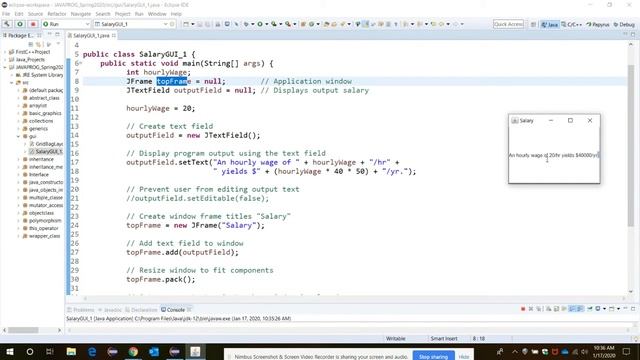Open File Explorer from the taskbar
This screenshot has height=360, width=640.
pyautogui.click(x=71, y=351)
